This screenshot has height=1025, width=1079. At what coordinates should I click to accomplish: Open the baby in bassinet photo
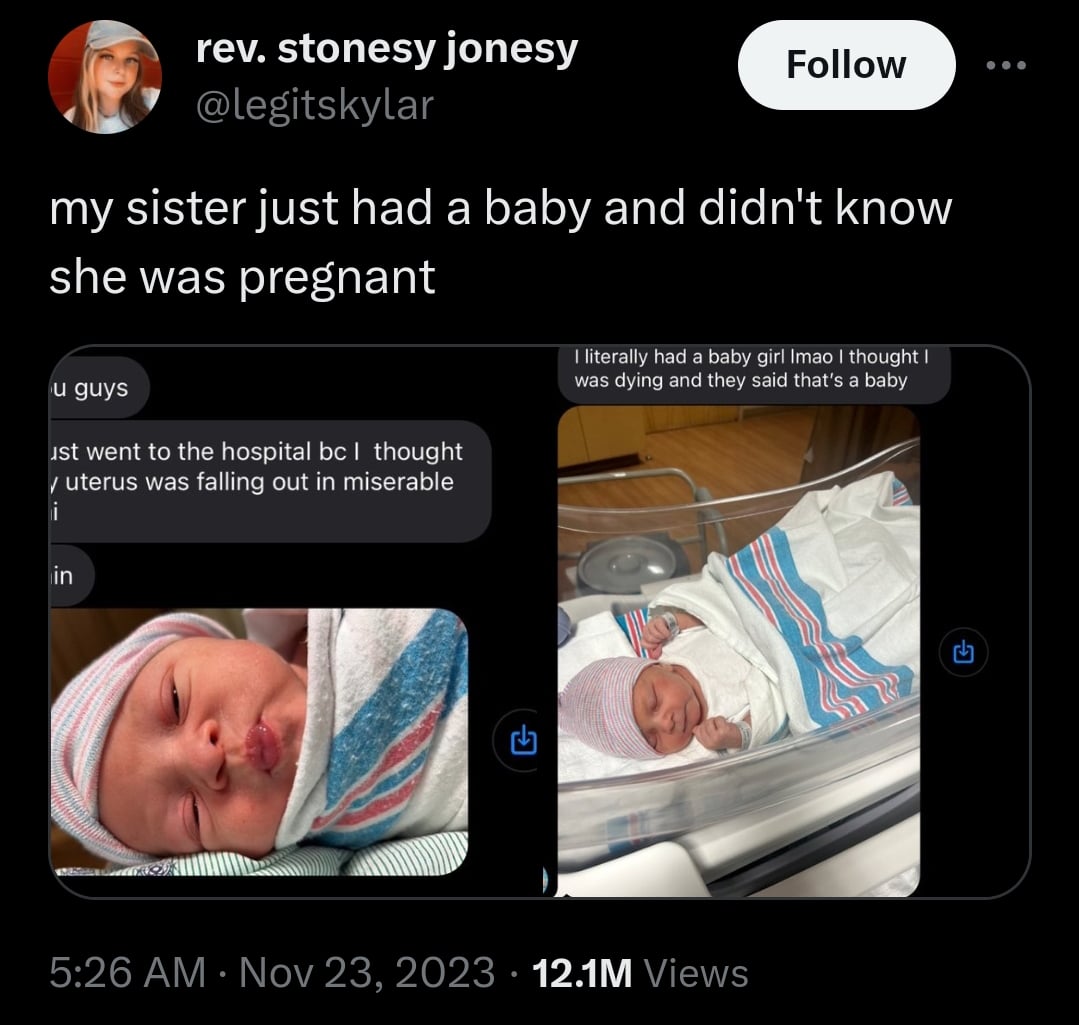click(x=738, y=651)
